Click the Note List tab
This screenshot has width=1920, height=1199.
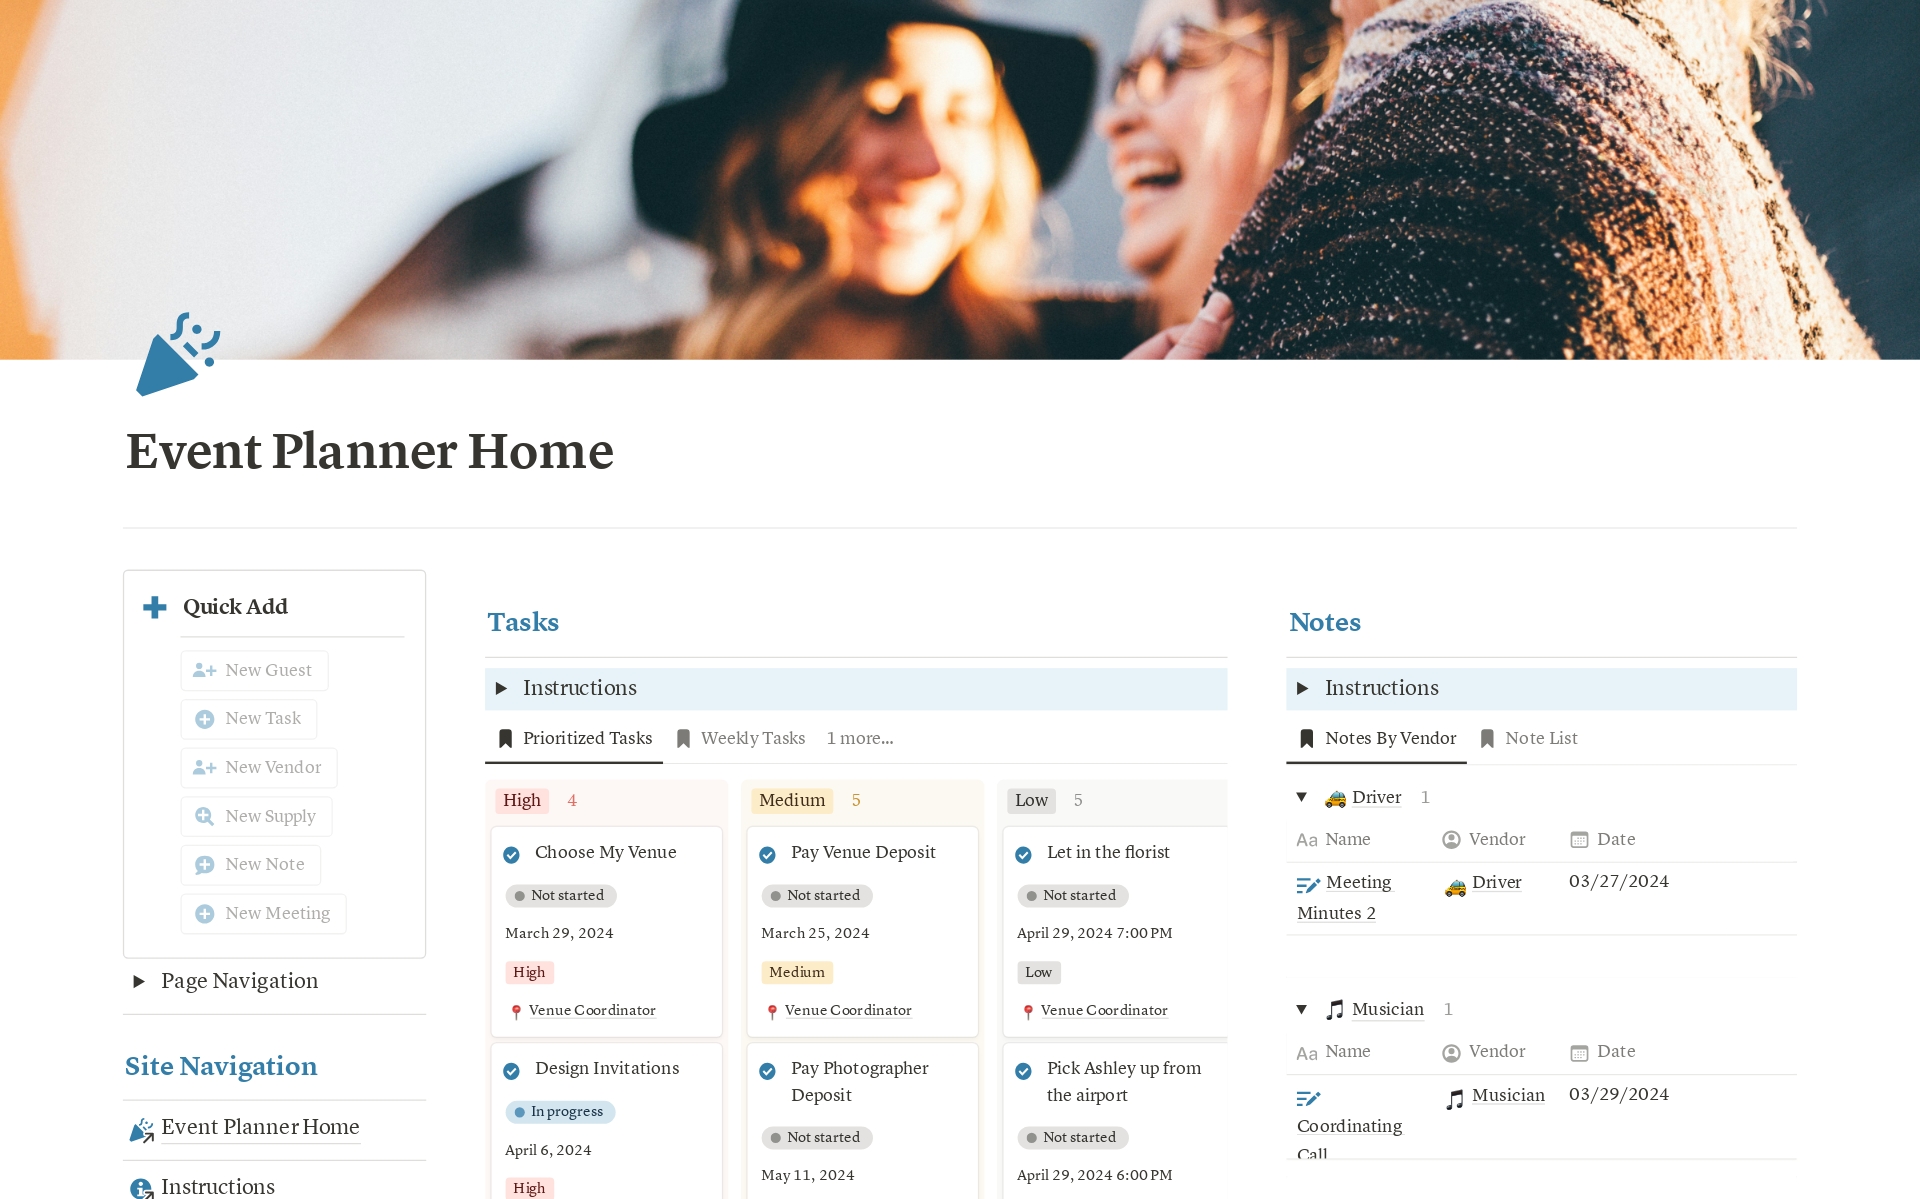[1537, 736]
